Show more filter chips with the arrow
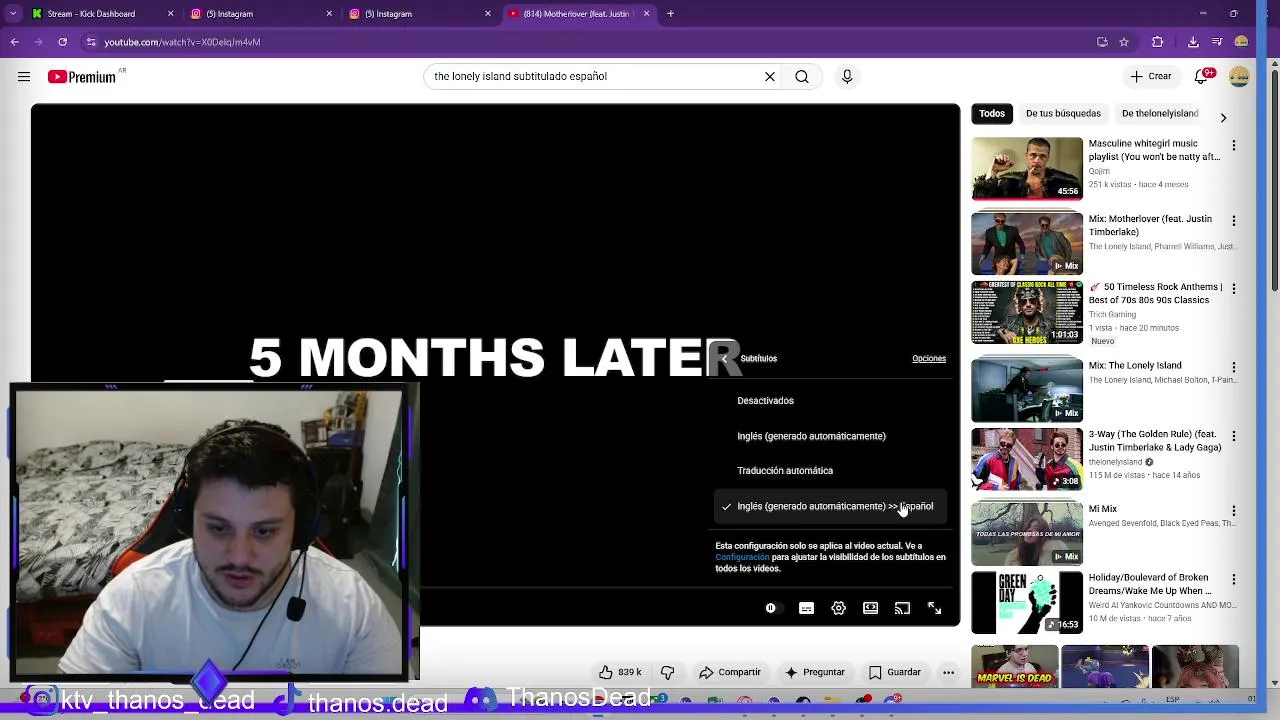Viewport: 1280px width, 720px height. [1223, 117]
